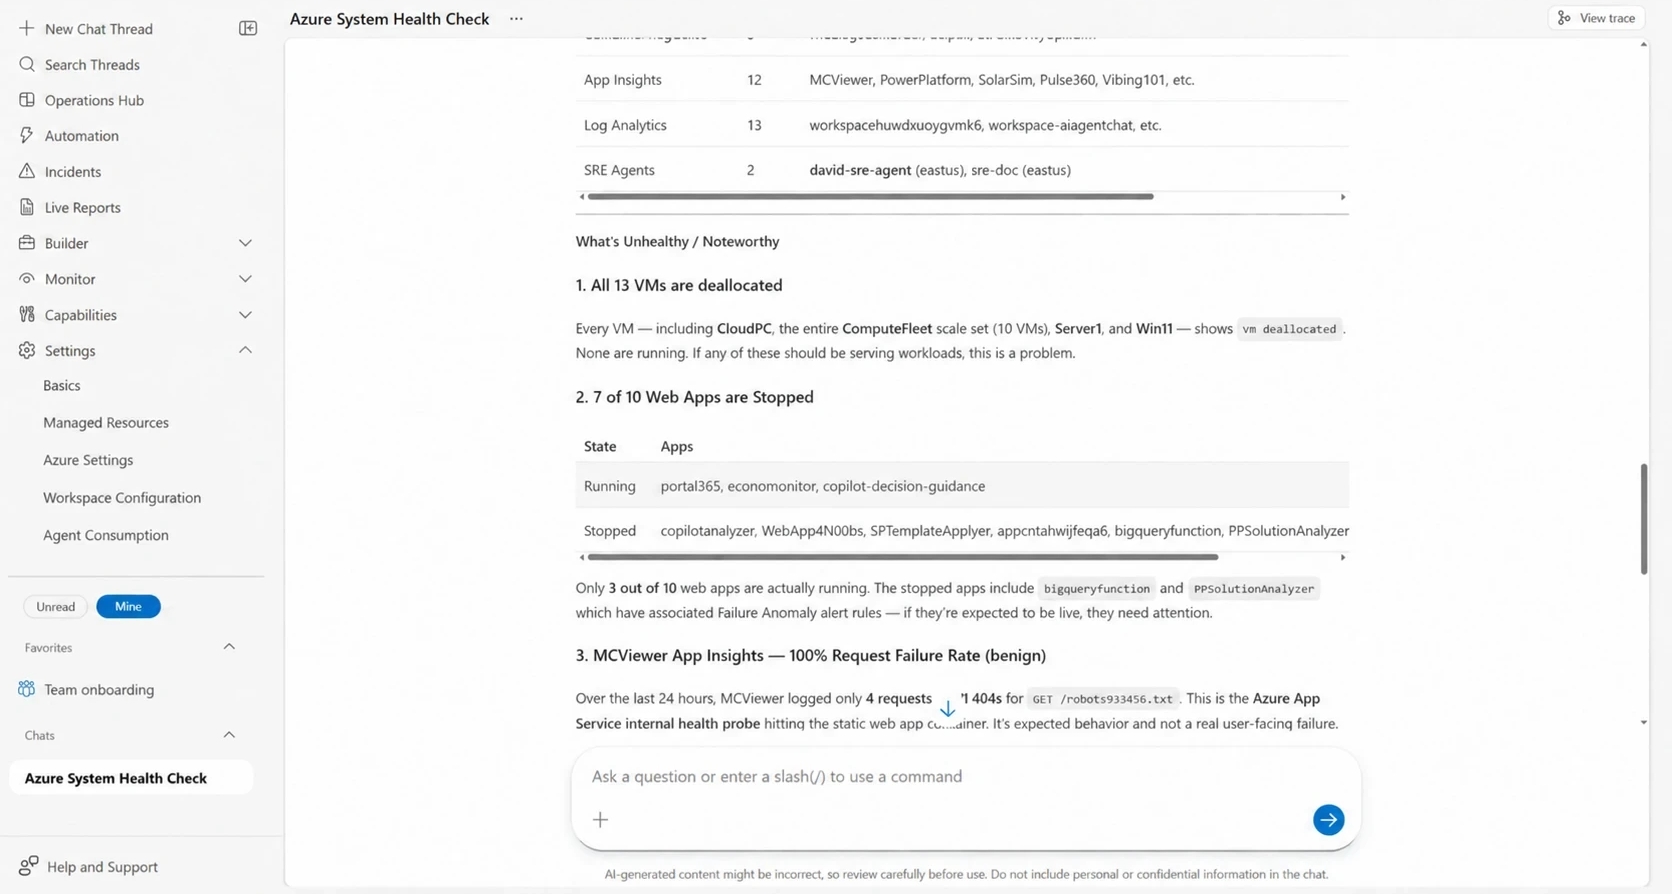
Task: Click the Search Threads magnifier icon
Action: 27,64
